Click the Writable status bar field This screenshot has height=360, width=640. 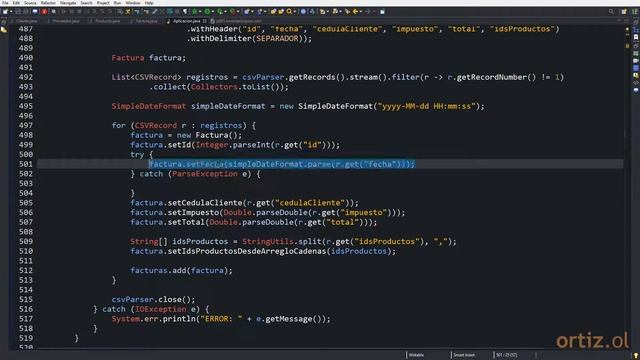416,355
